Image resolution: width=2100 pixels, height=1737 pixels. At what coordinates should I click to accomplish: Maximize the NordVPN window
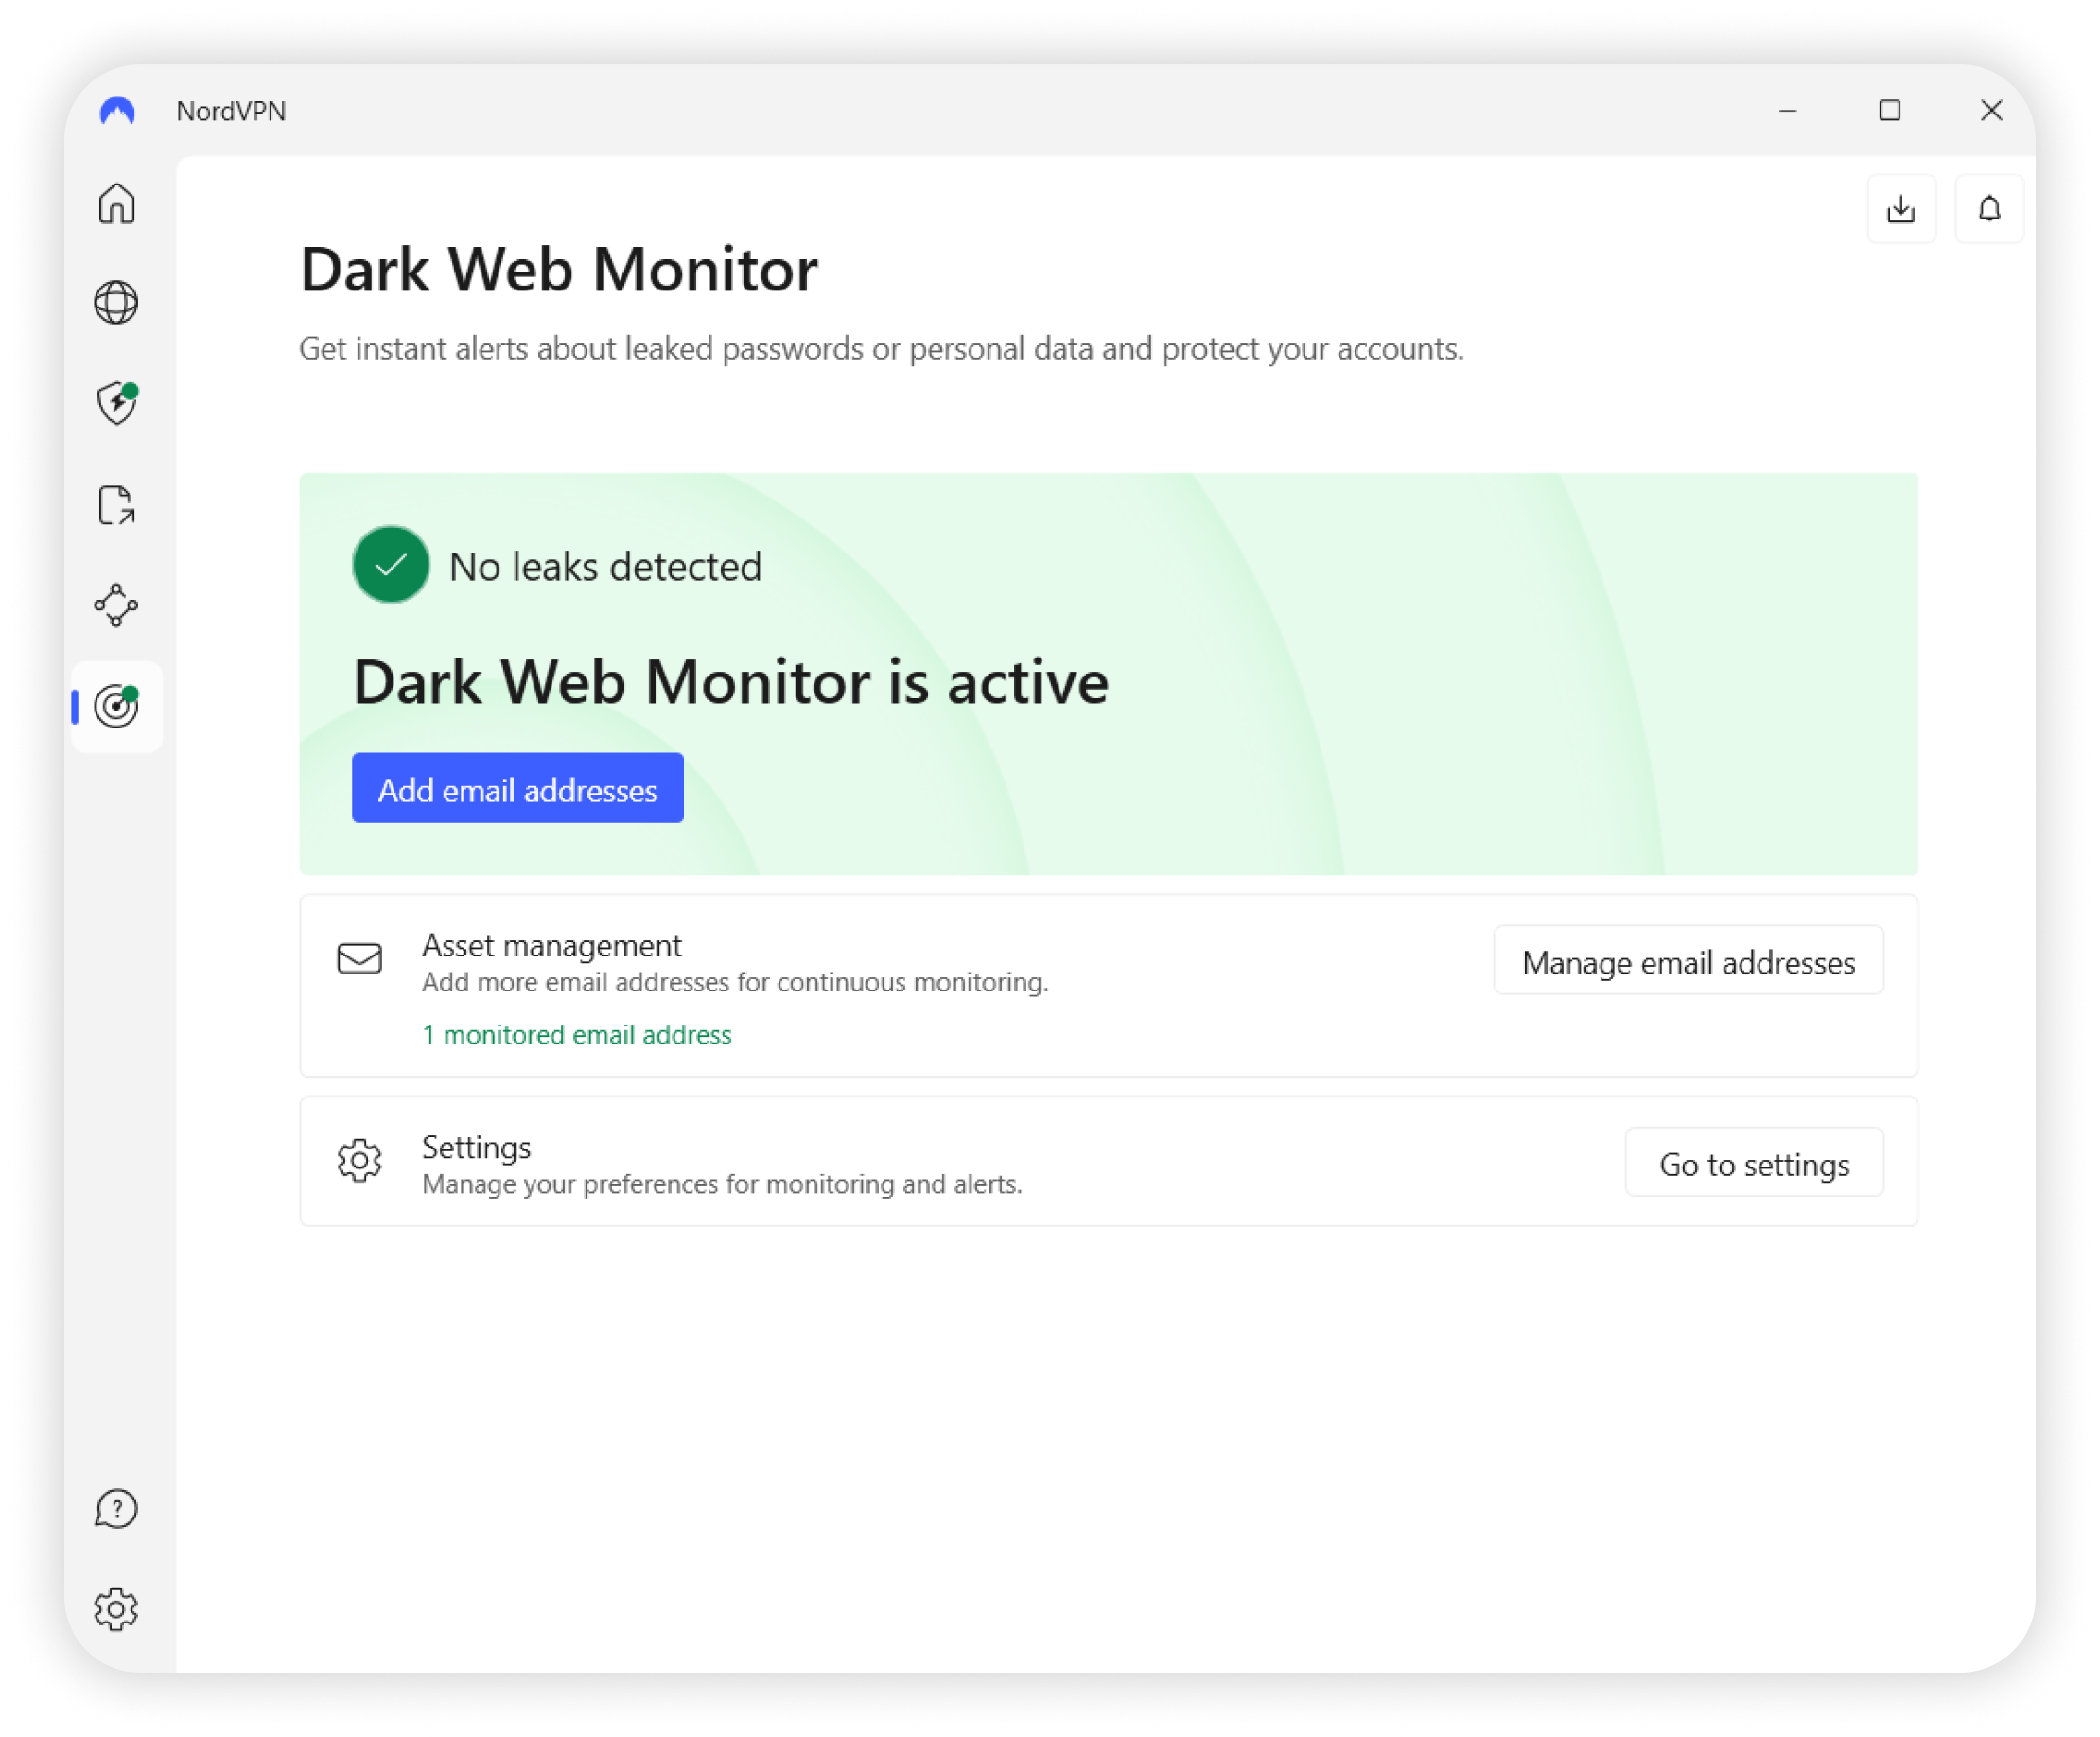pyautogui.click(x=1889, y=110)
